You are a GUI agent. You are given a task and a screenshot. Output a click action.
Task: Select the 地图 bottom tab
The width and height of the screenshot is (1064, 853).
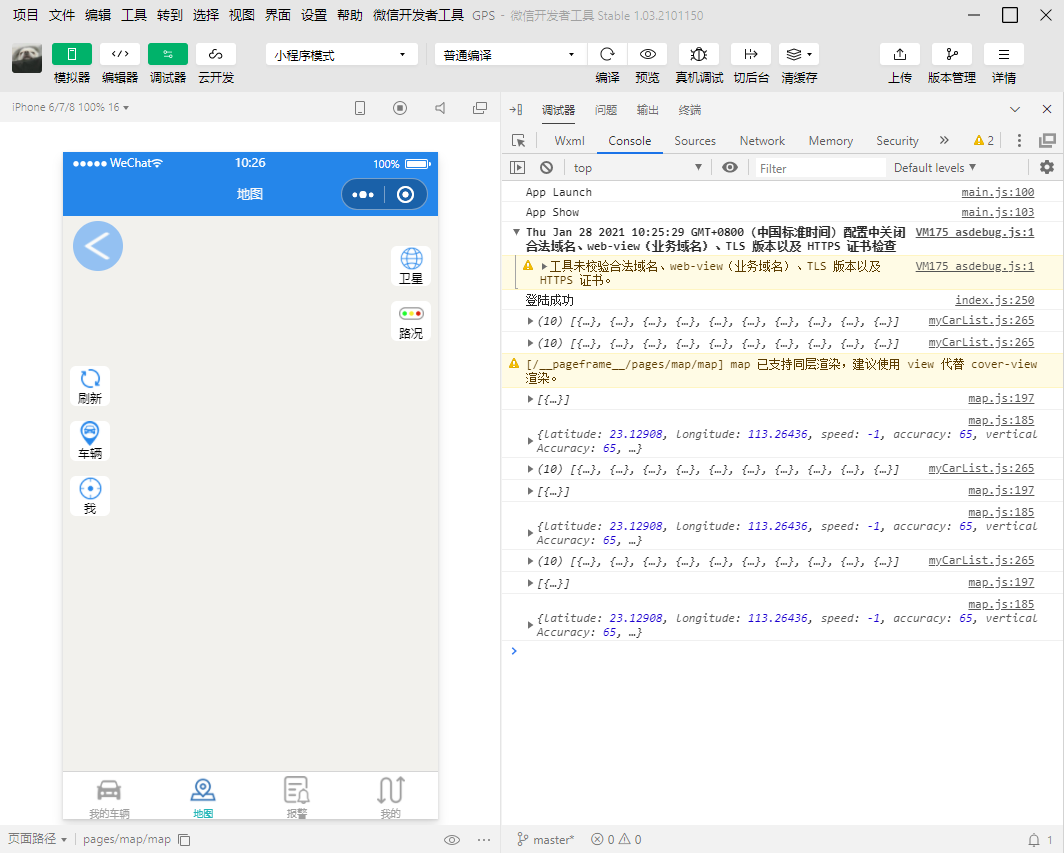203,797
